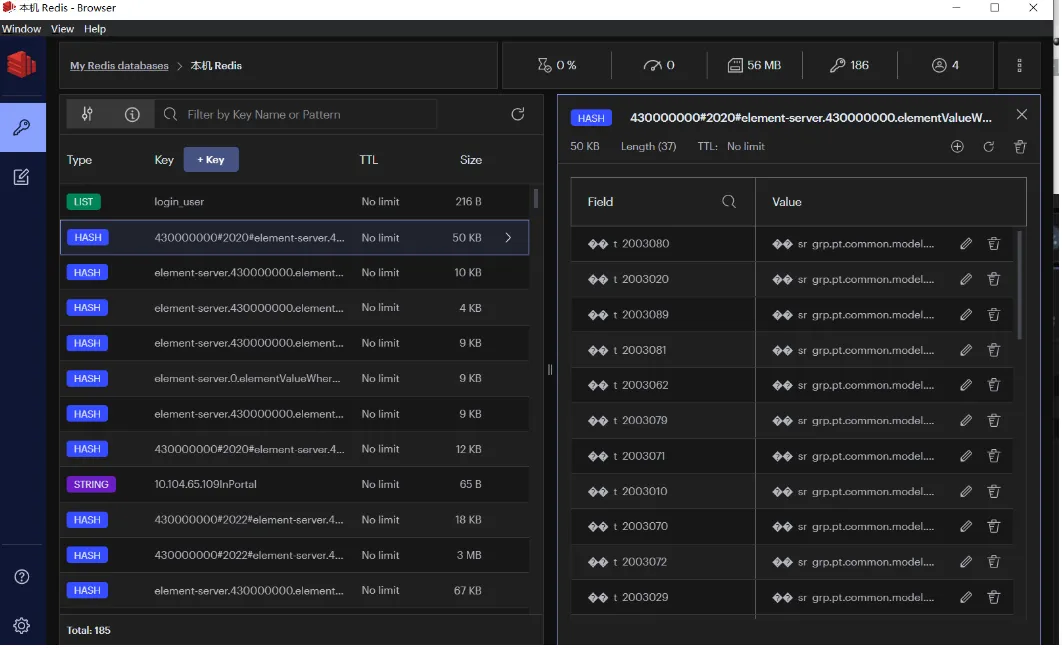
Task: Open the Help menu
Action: [95, 28]
